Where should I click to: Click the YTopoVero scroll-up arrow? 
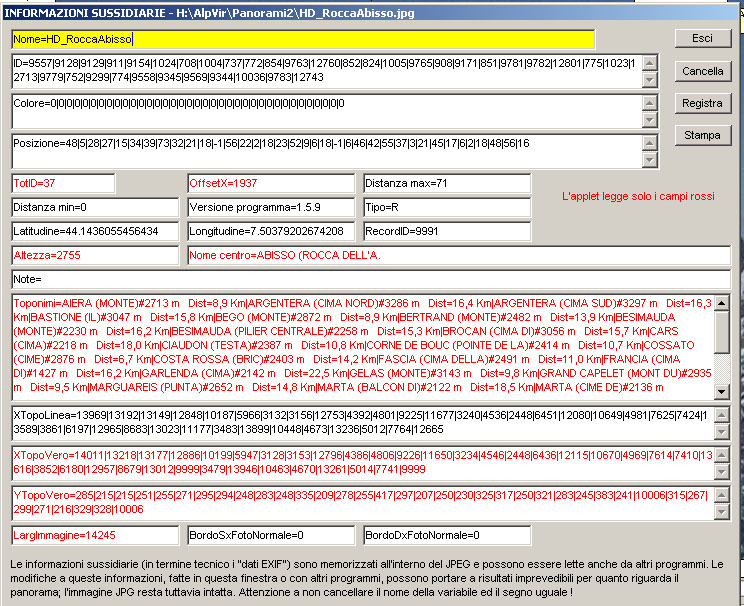pyautogui.click(x=722, y=494)
